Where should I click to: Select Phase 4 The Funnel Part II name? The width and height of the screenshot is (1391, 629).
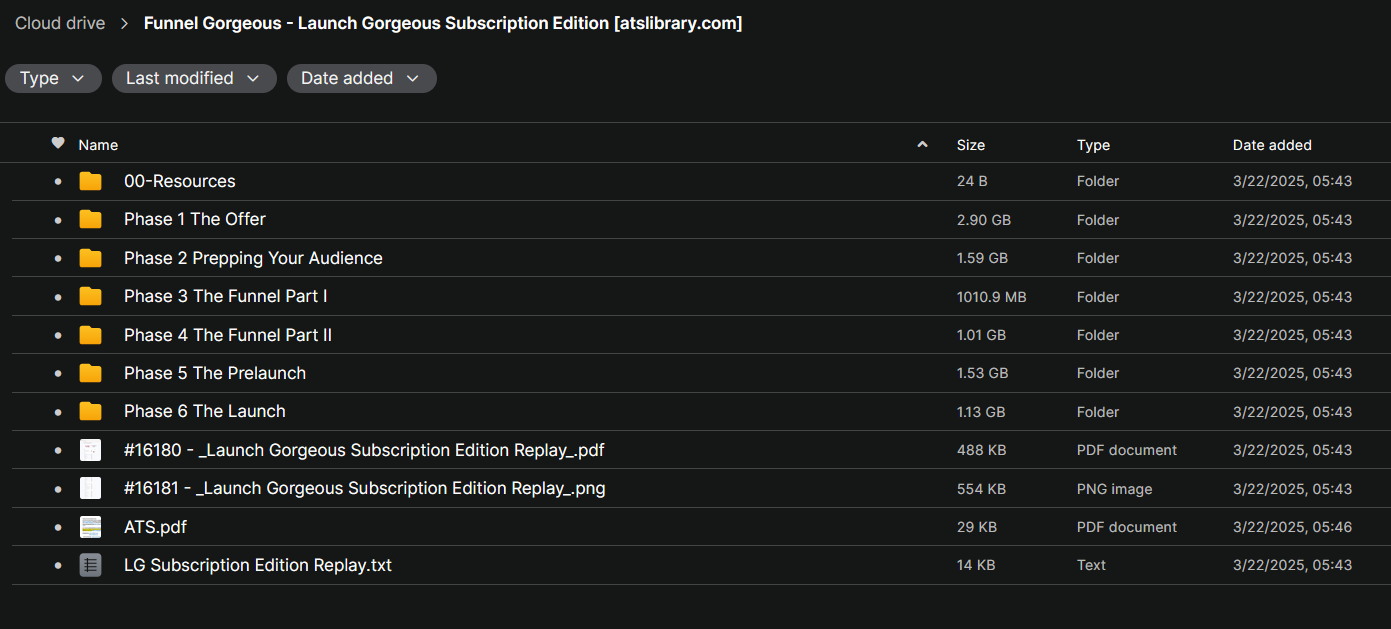coord(228,335)
